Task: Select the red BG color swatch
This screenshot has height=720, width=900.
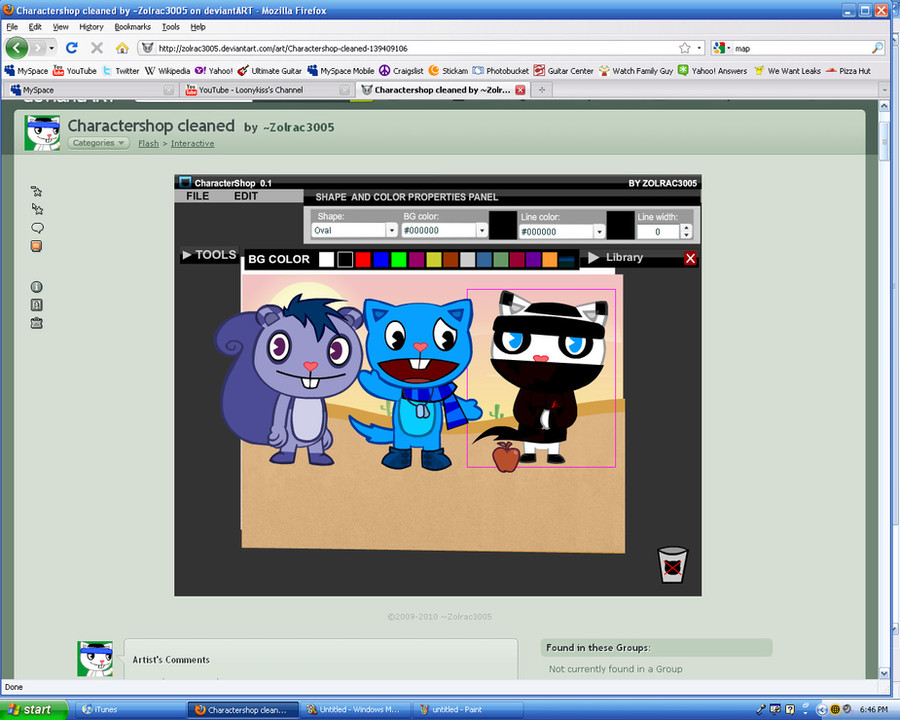Action: pos(363,260)
